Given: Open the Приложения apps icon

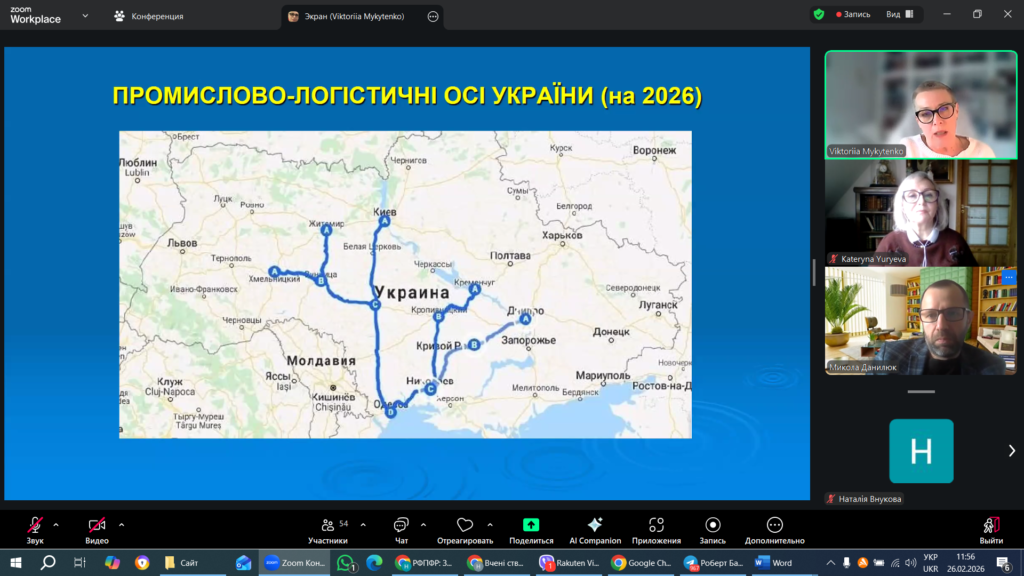Looking at the screenshot, I should click(x=656, y=525).
